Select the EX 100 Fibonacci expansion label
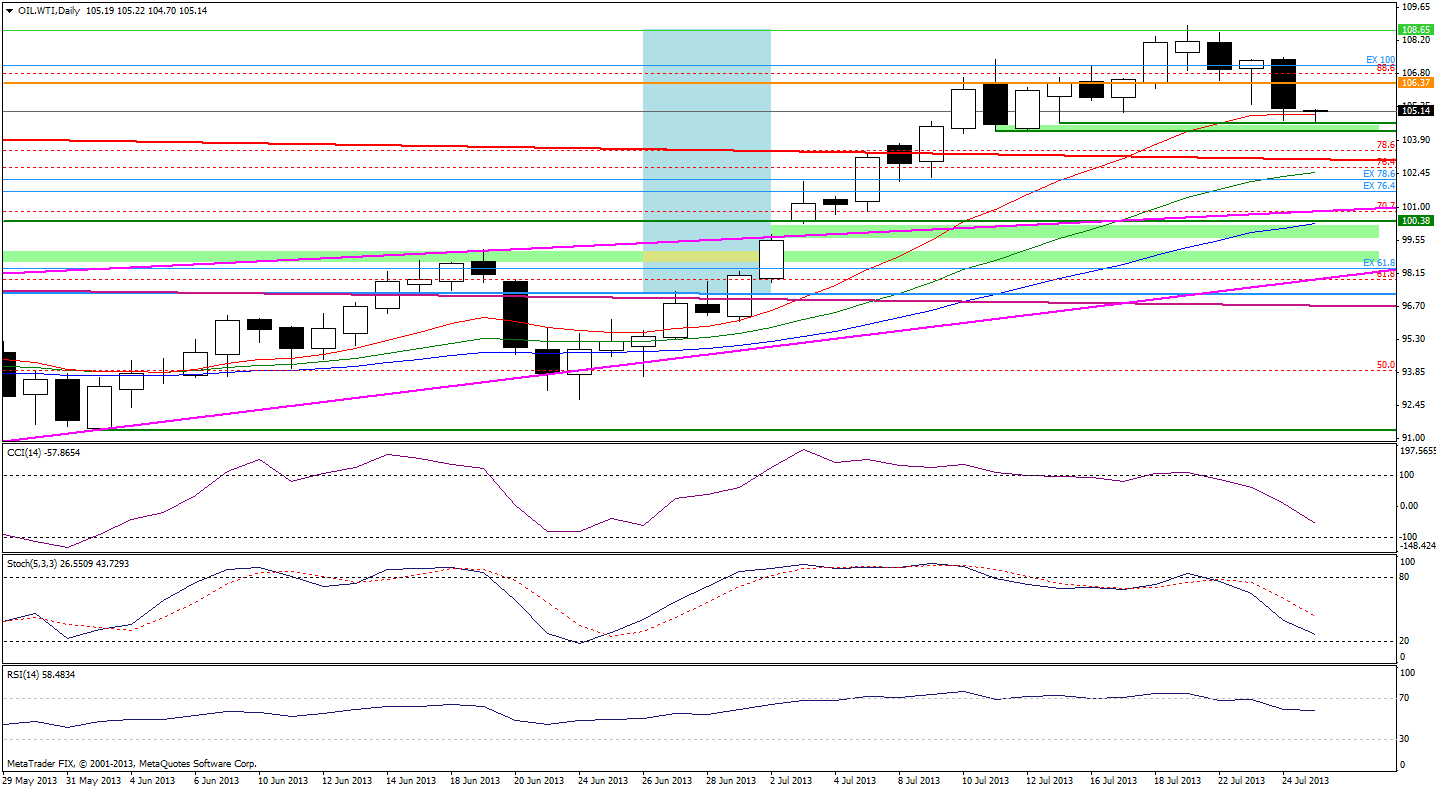1436x789 pixels. 1380,60
